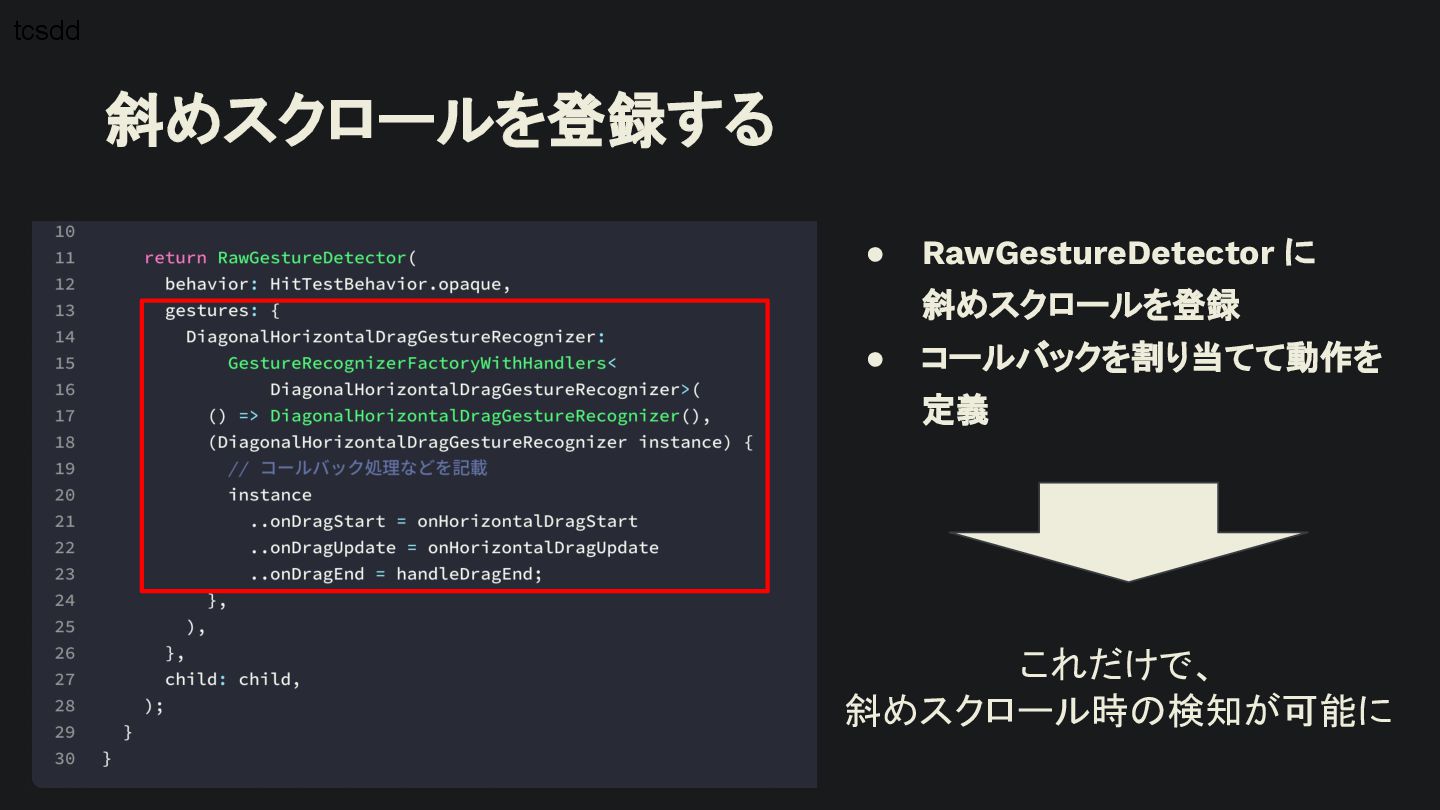This screenshot has width=1440, height=810.
Task: Click the text 斜めスクロール時の検知が可能に
Action: coord(1119,710)
